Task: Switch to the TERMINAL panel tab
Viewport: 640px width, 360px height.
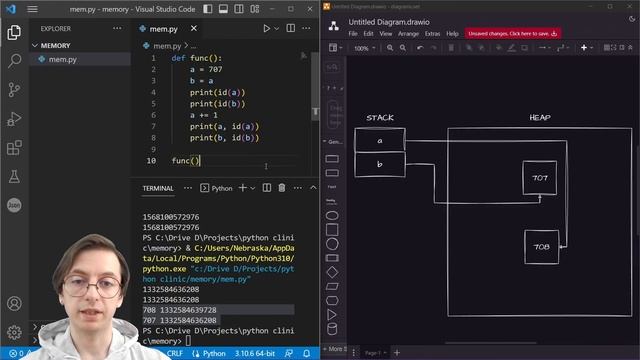Action: 158,188
